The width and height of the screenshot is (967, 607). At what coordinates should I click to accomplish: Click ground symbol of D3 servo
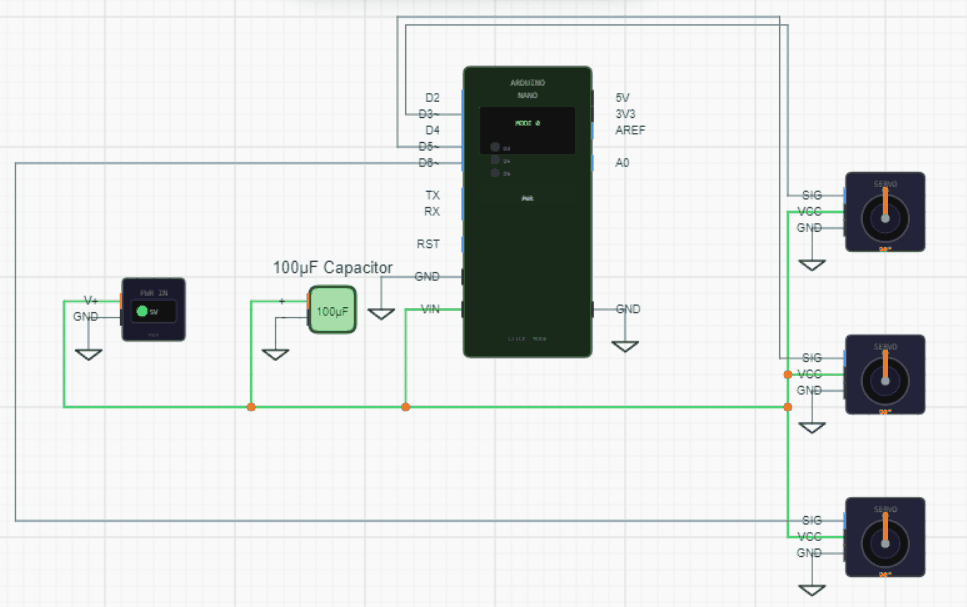click(x=812, y=265)
